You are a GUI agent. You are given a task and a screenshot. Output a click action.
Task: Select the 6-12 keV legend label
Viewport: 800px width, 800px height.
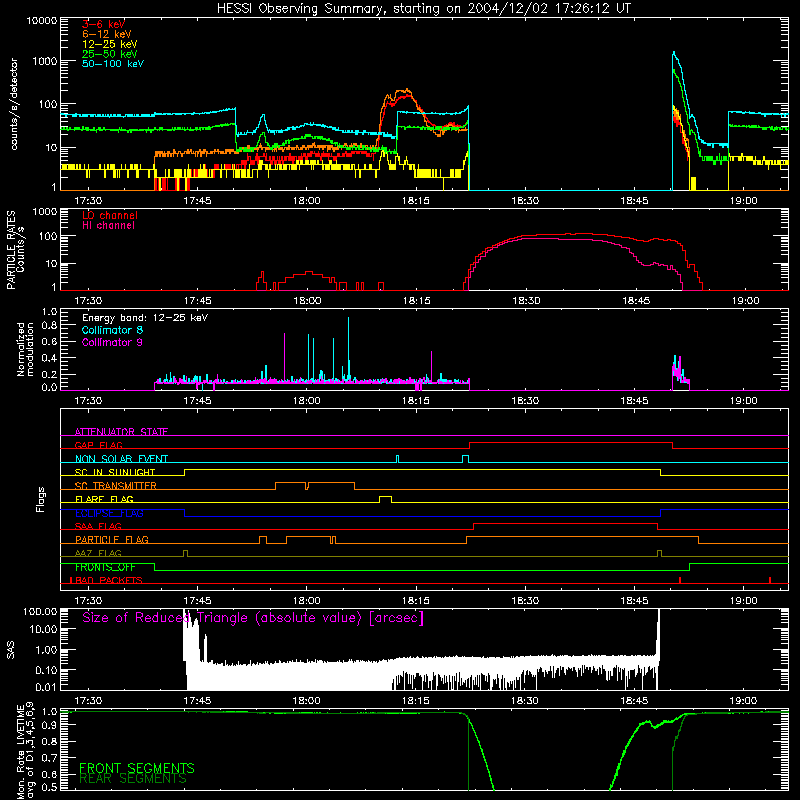point(106,34)
